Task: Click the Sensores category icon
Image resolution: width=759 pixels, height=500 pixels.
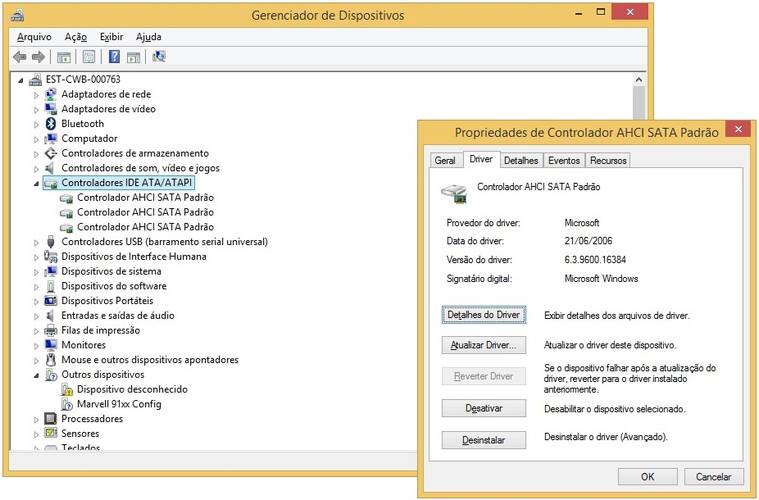Action: click(x=51, y=433)
